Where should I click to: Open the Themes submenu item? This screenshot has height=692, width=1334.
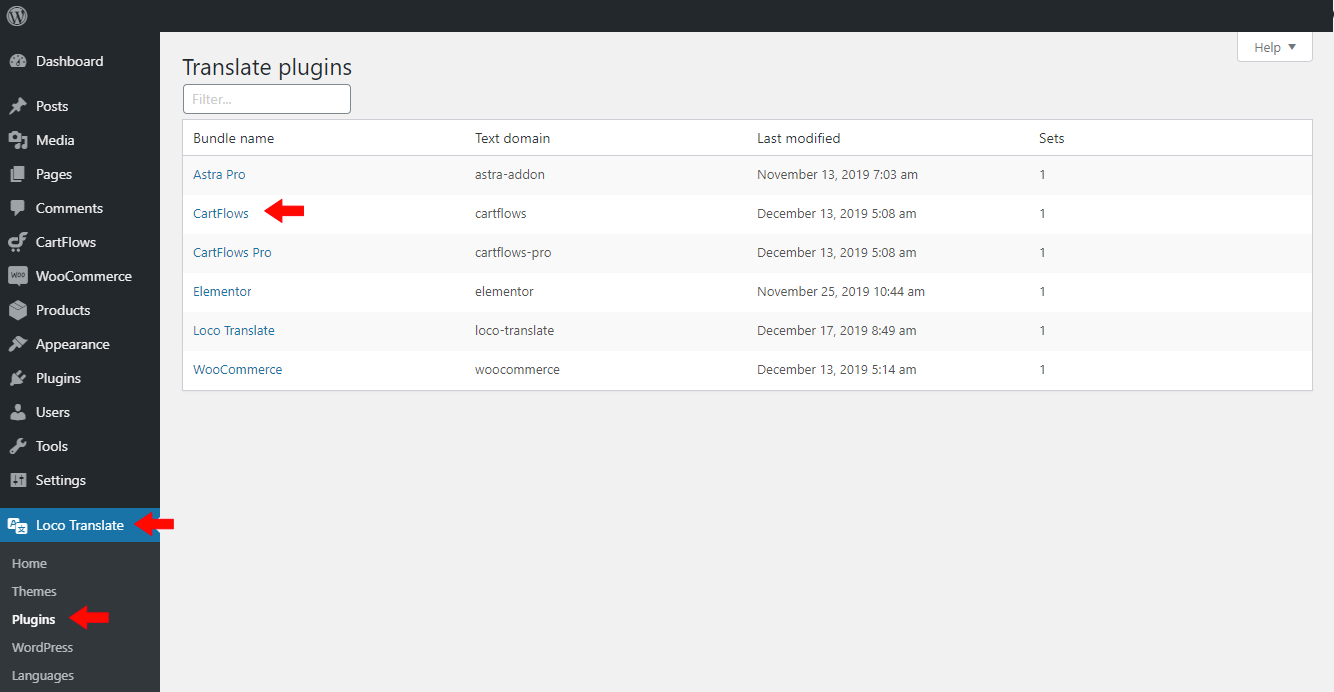point(34,591)
